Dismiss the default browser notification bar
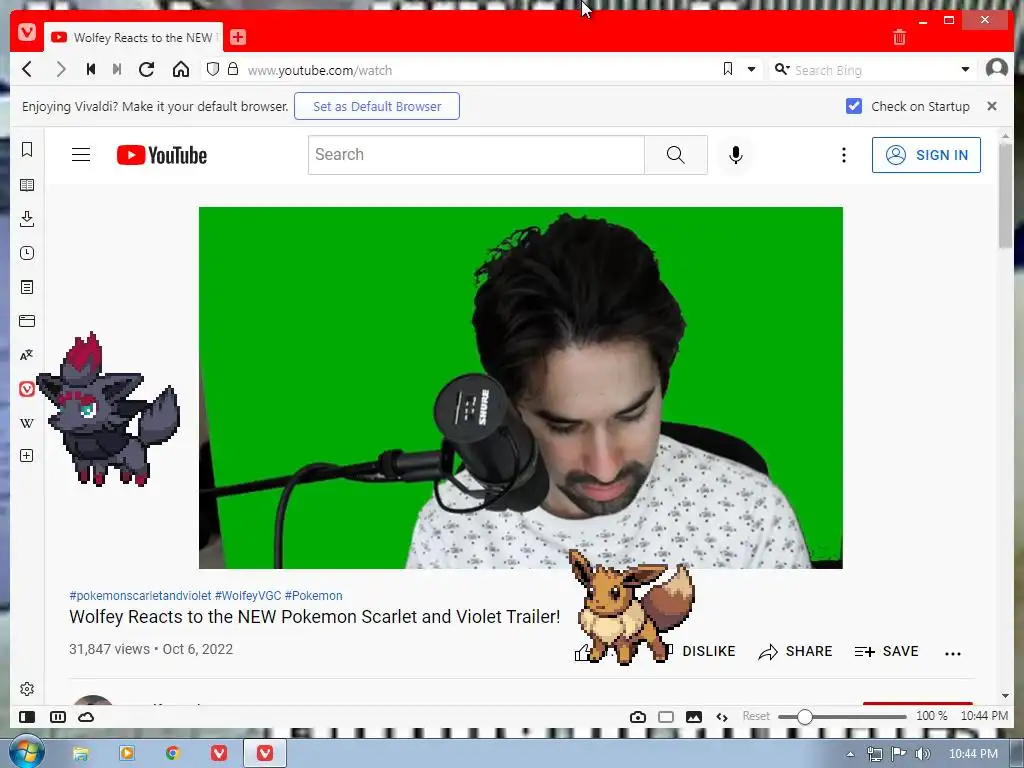 pos(992,106)
